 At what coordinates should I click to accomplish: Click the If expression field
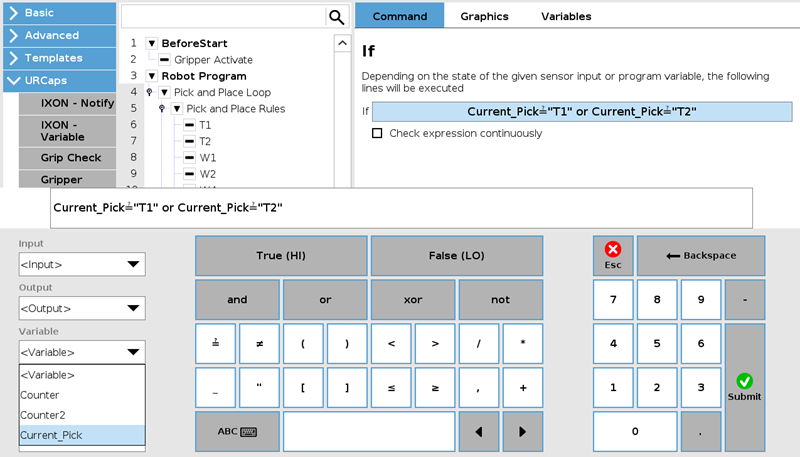point(582,112)
